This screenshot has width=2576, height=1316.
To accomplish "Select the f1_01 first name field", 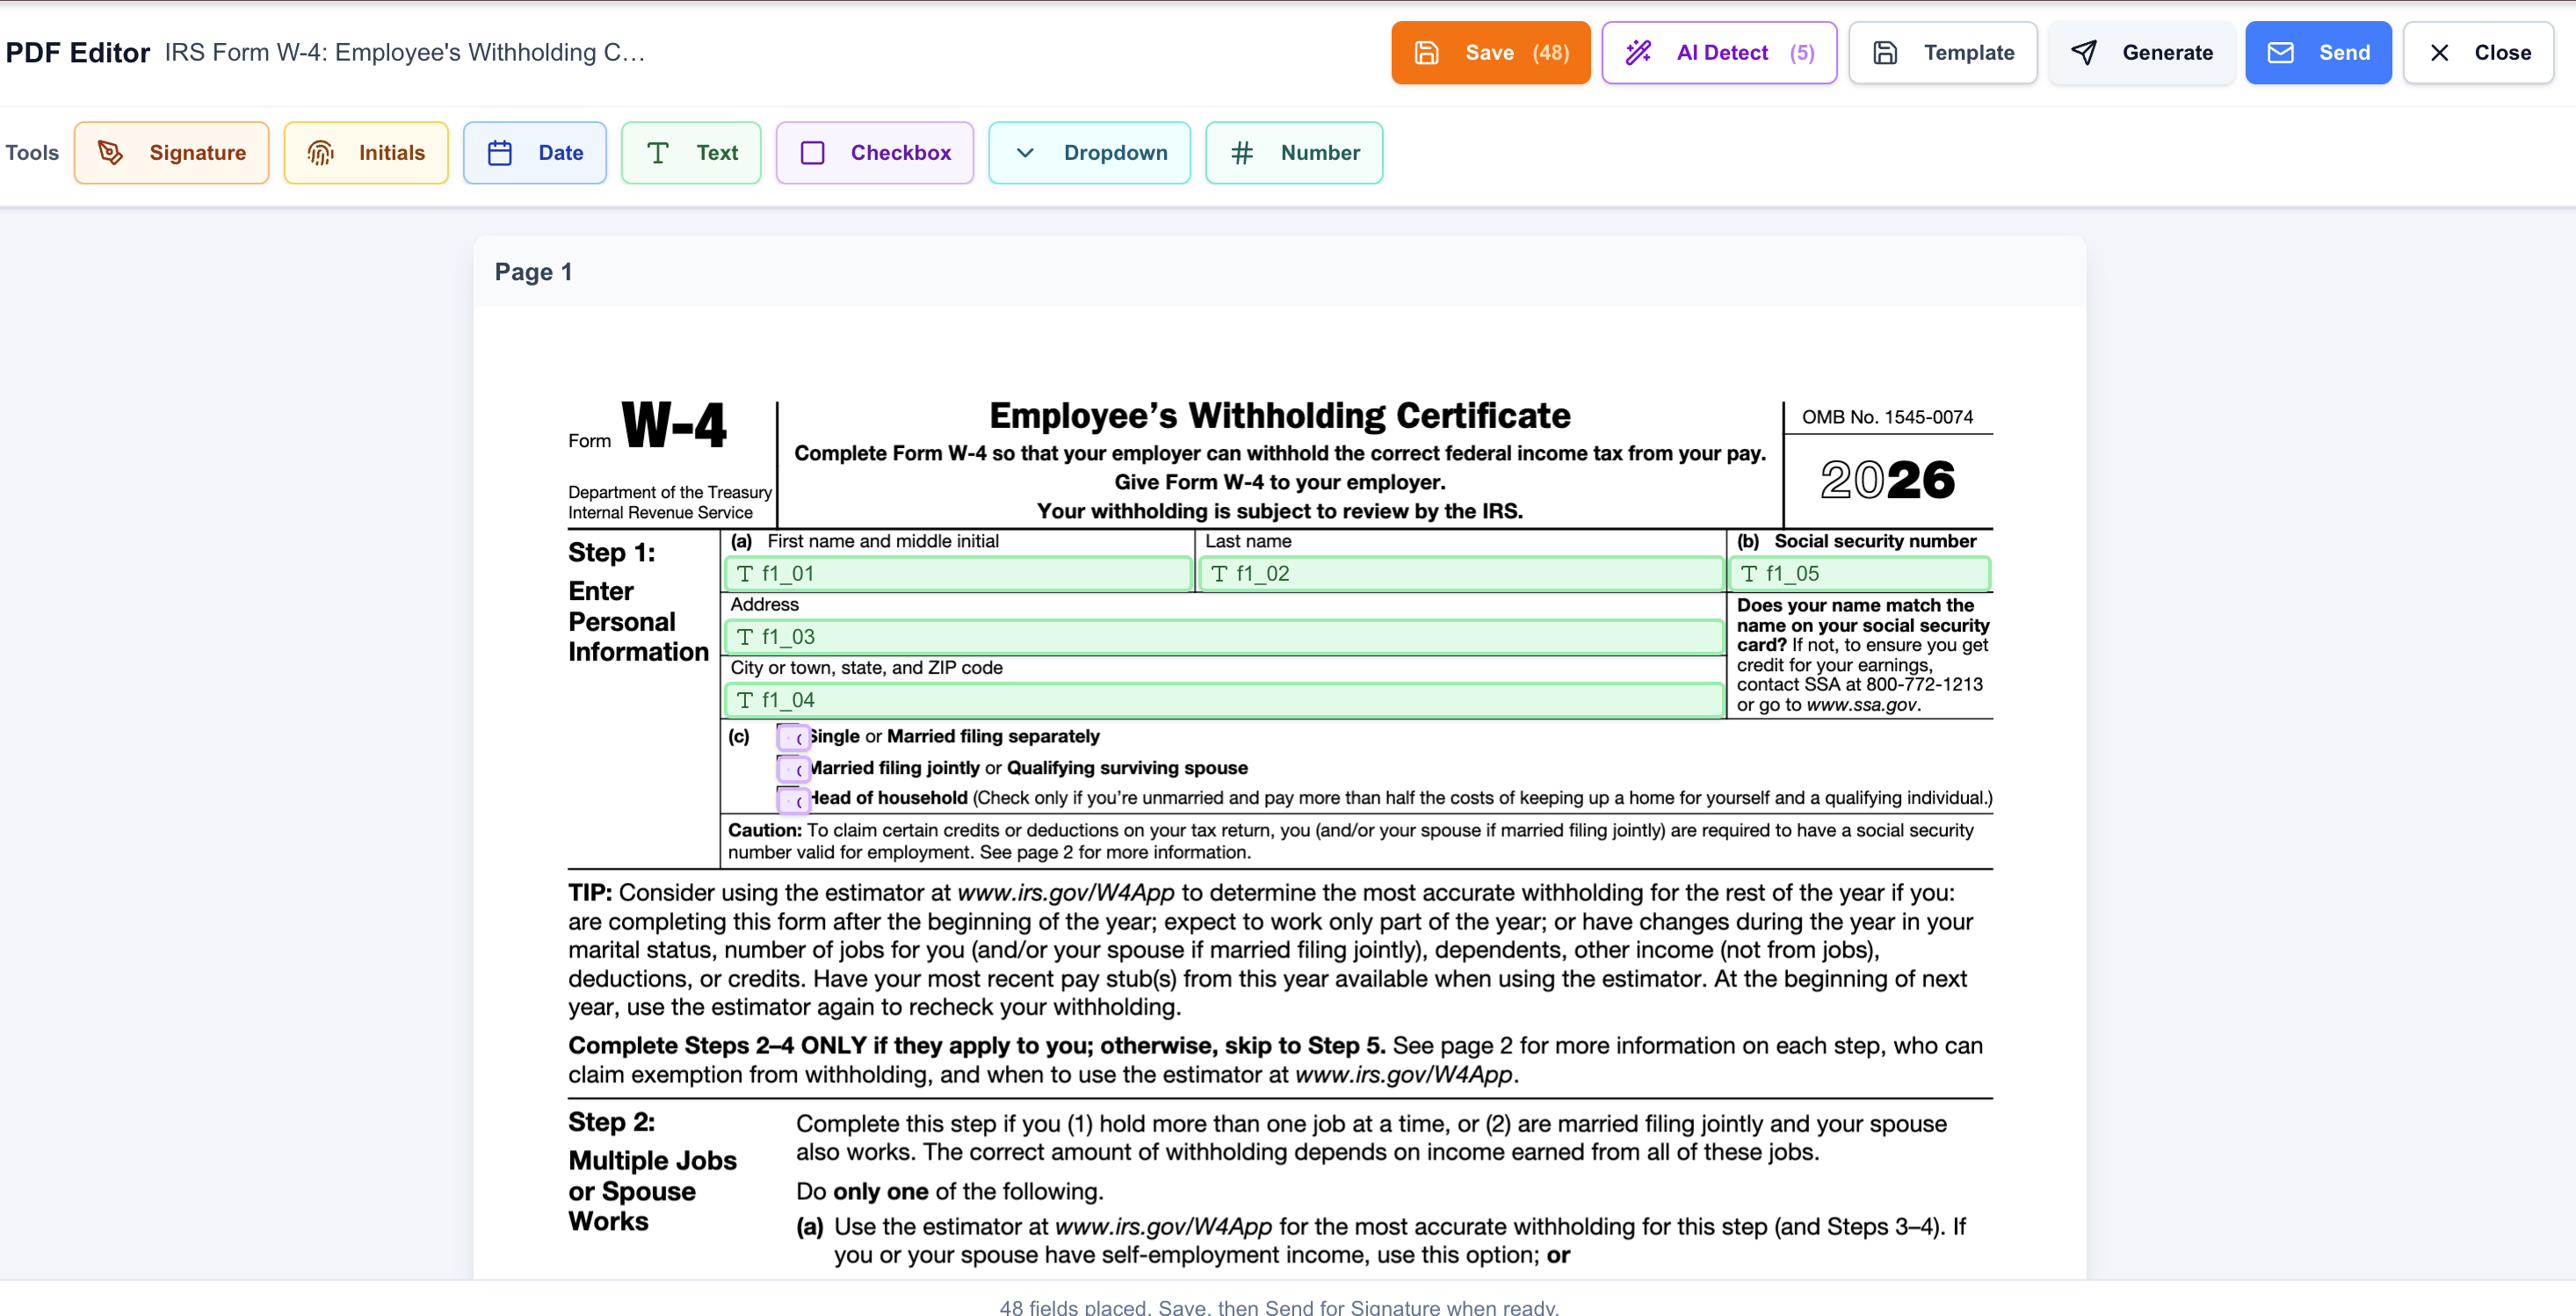I will (957, 574).
